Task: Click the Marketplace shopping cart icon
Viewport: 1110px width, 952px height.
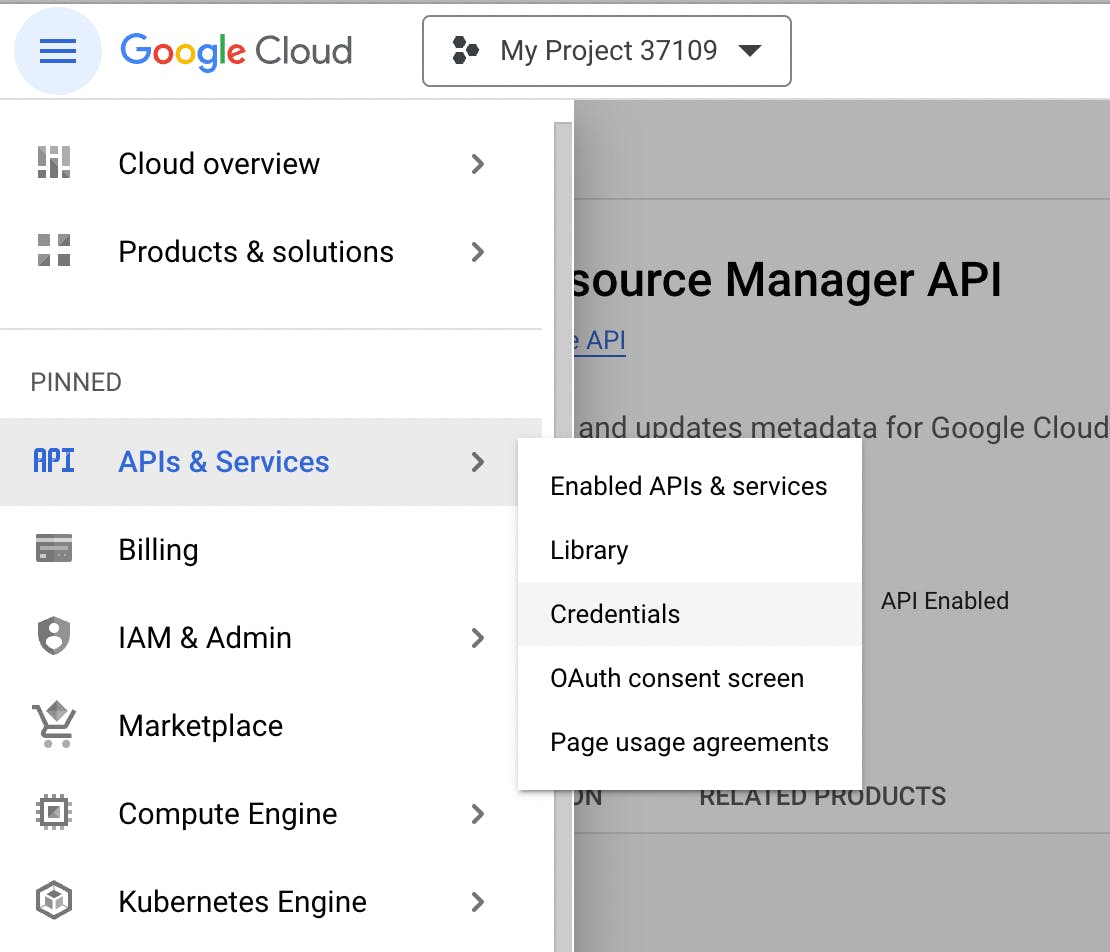Action: pos(54,725)
